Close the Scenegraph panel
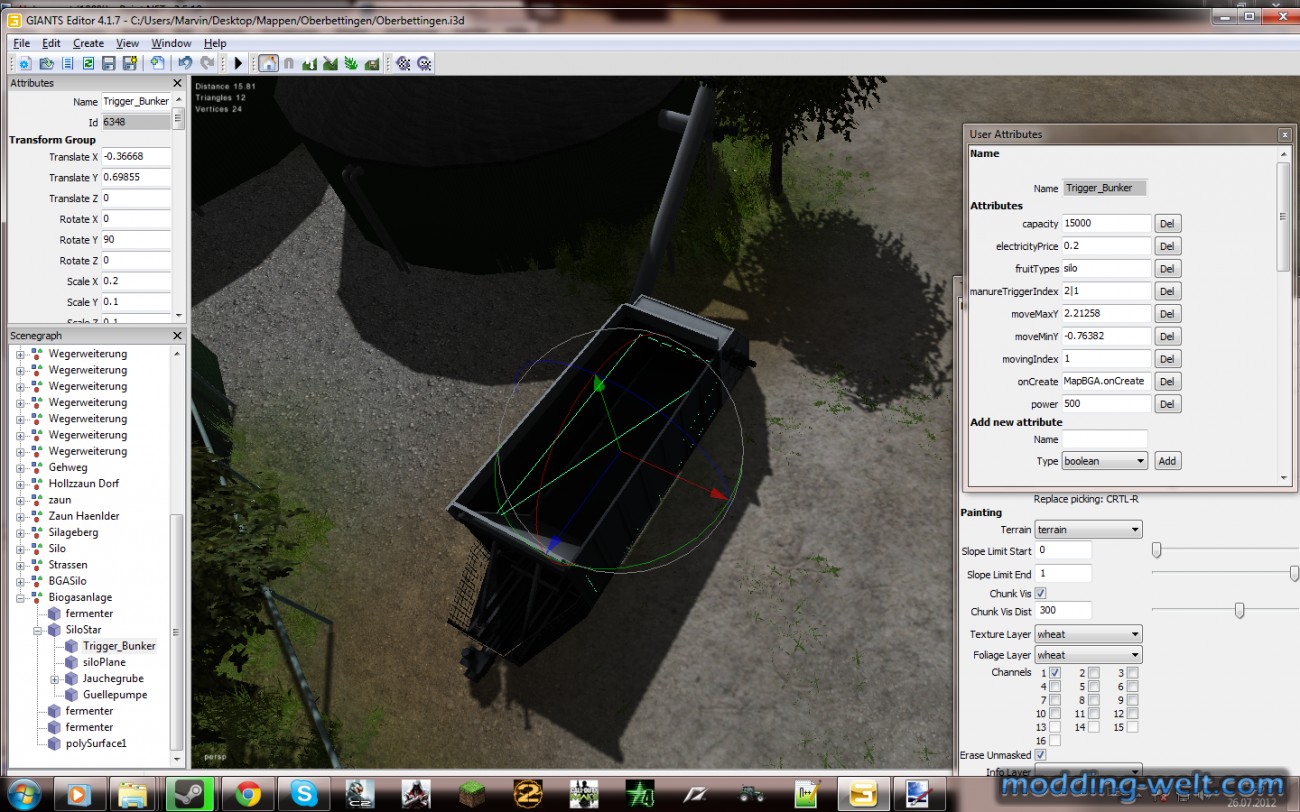This screenshot has width=1300, height=812. pyautogui.click(x=178, y=336)
